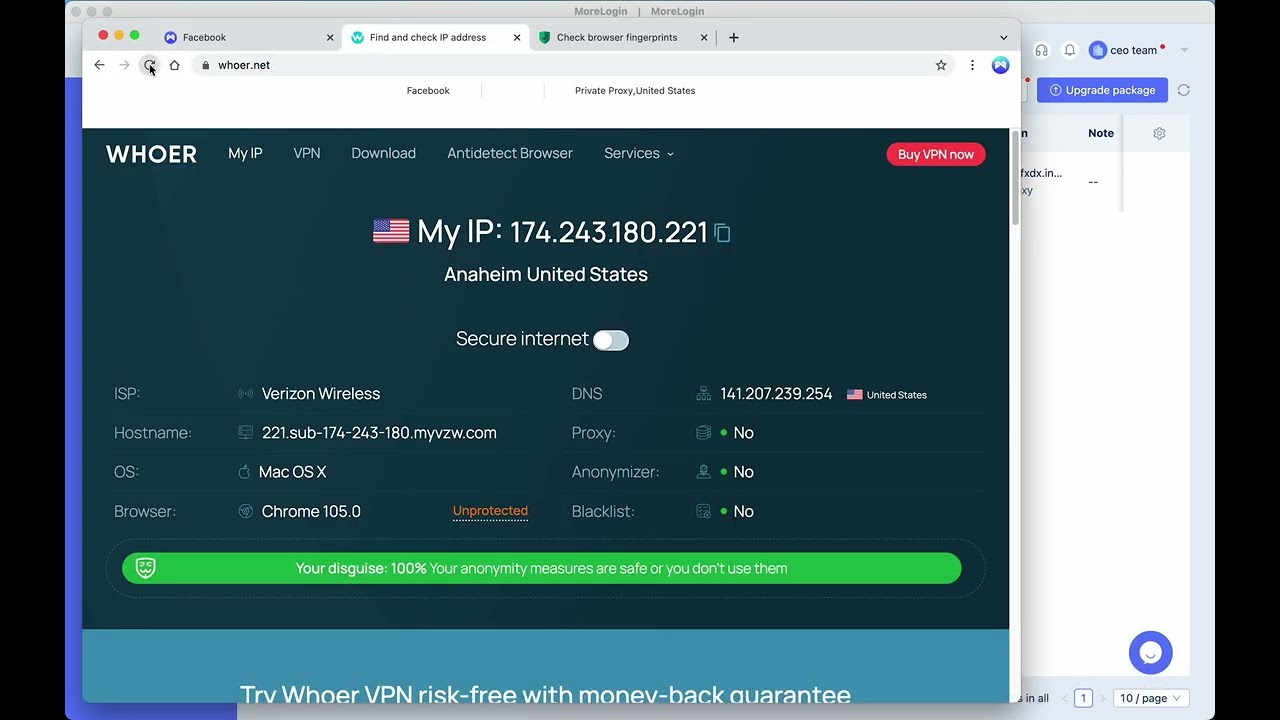Open the Antidetect Browser menu item
This screenshot has height=720, width=1280.
coord(510,153)
